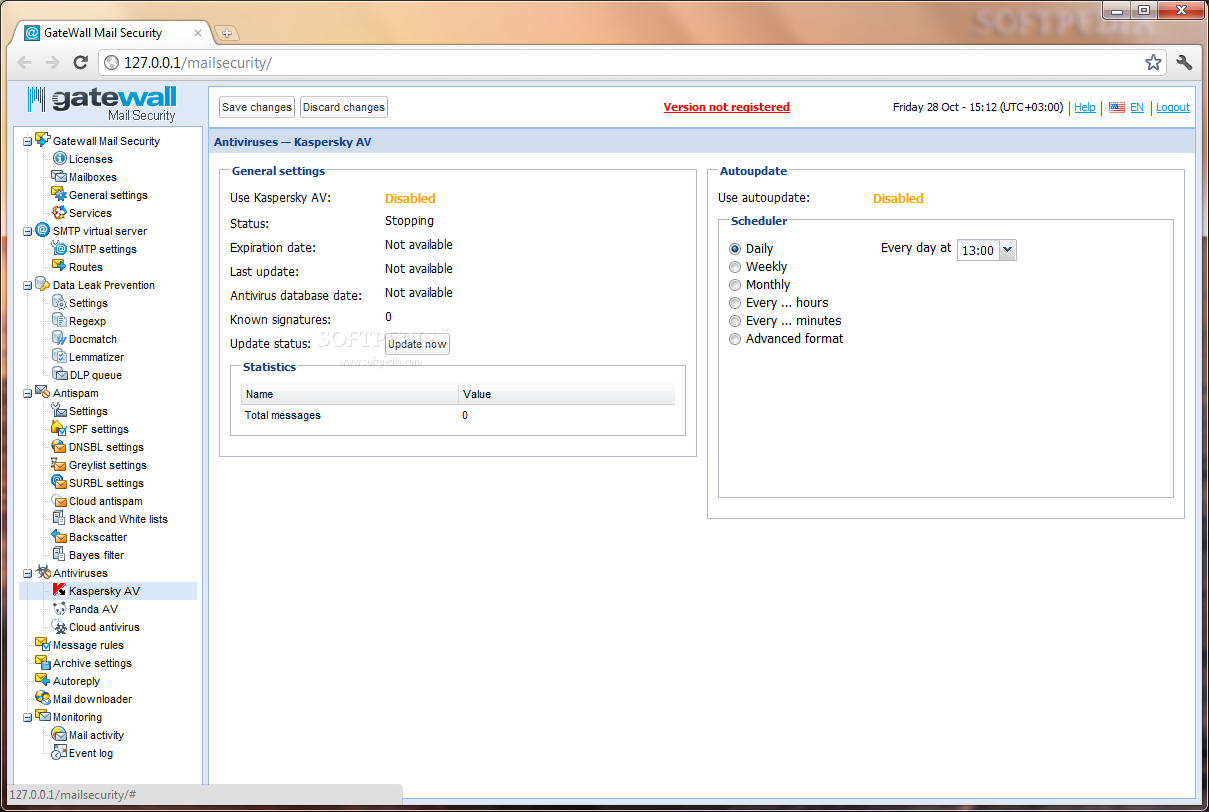Click the Lemmatizer icon
Screen dimensions: 1209x812
coord(59,357)
